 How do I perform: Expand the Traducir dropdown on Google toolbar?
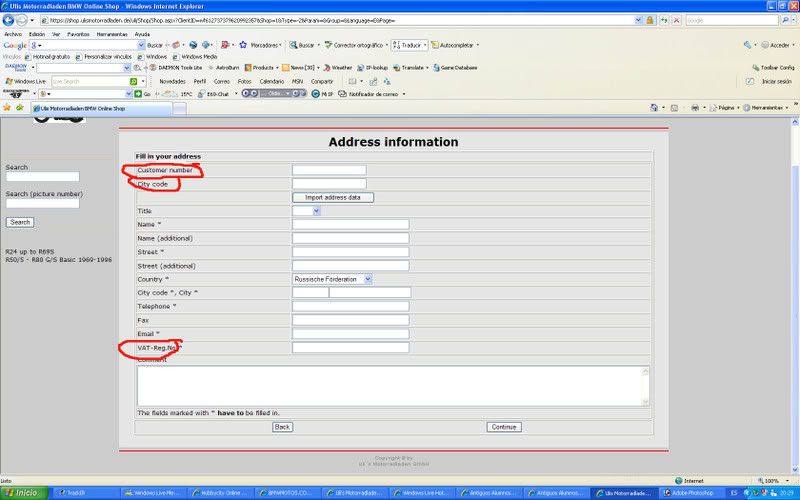tap(424, 45)
